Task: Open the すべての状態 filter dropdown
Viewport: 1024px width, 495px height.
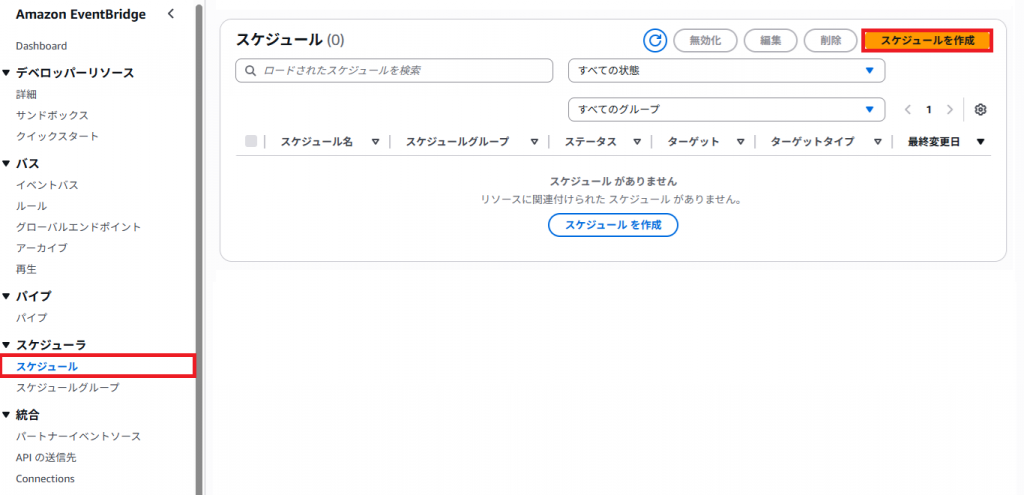Action: point(726,70)
